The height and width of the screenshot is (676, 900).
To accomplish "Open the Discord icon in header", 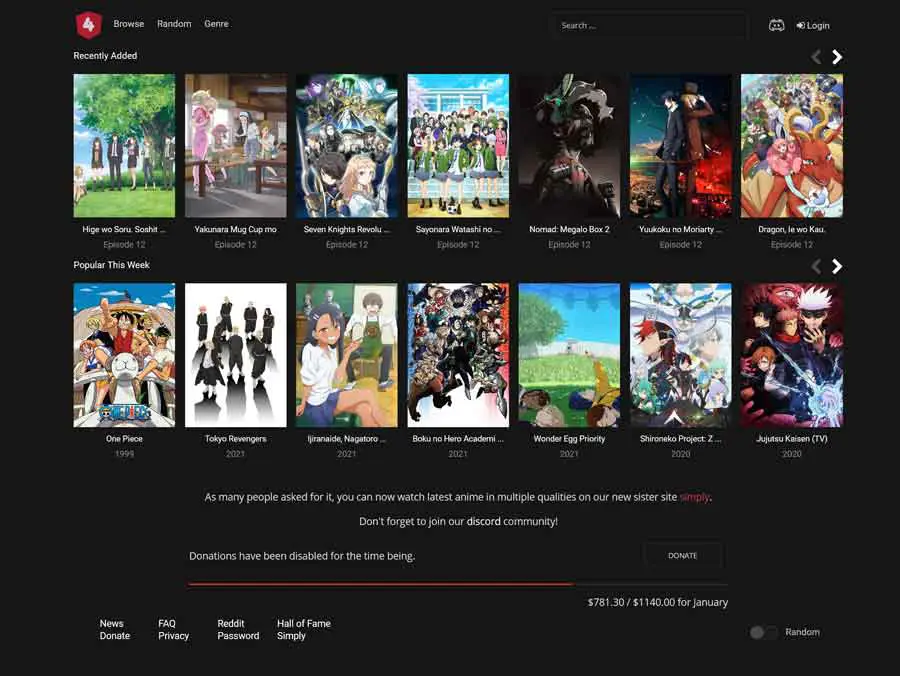I will click(x=776, y=25).
